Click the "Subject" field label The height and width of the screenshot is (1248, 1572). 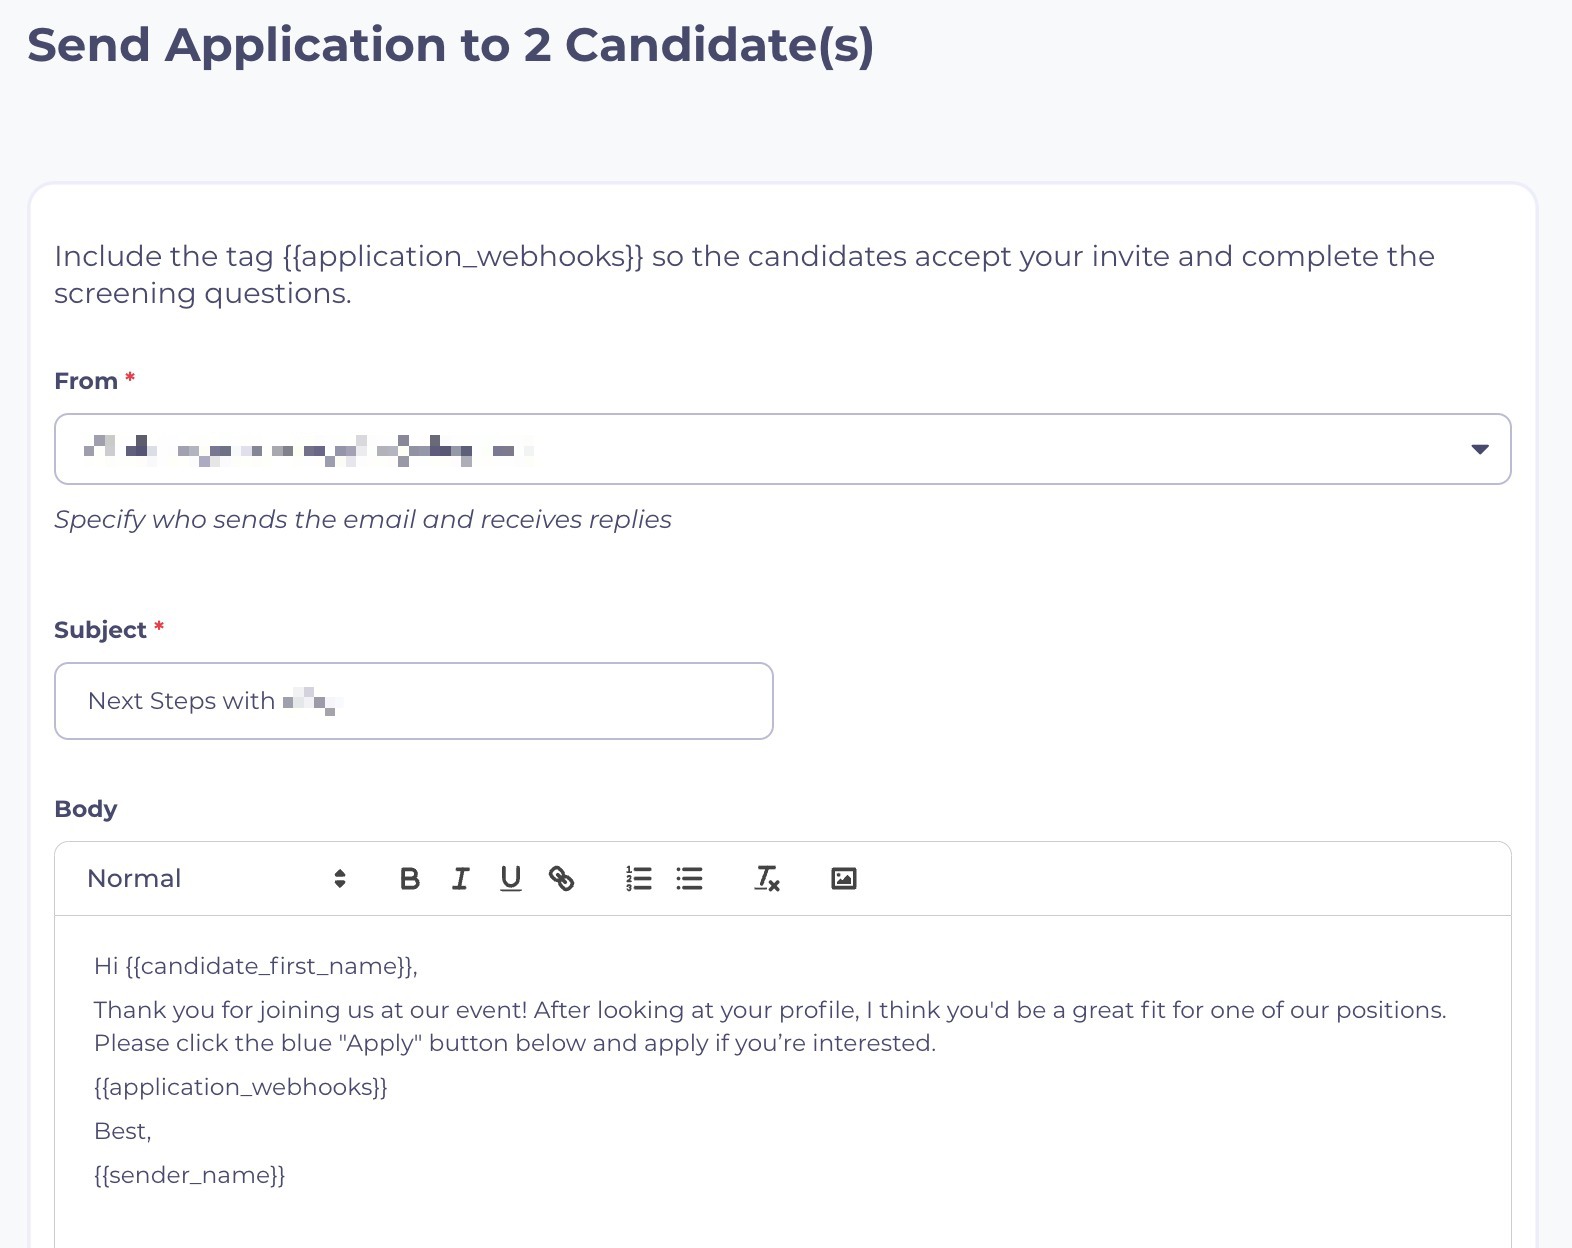pos(100,630)
